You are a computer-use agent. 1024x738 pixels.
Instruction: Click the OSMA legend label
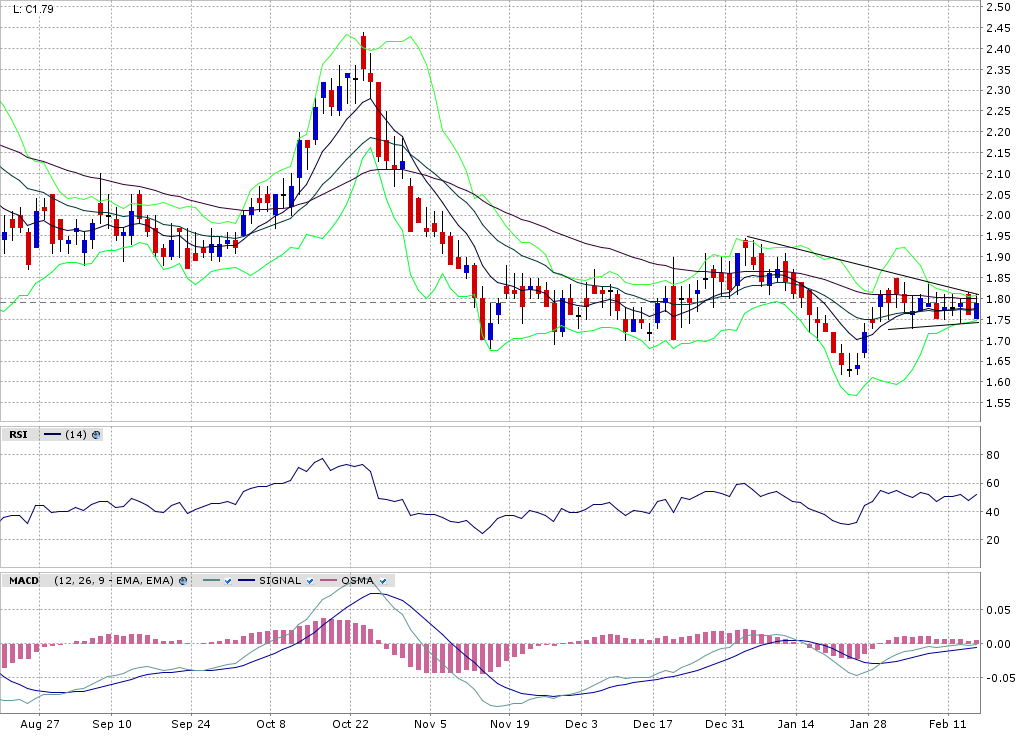[x=356, y=580]
